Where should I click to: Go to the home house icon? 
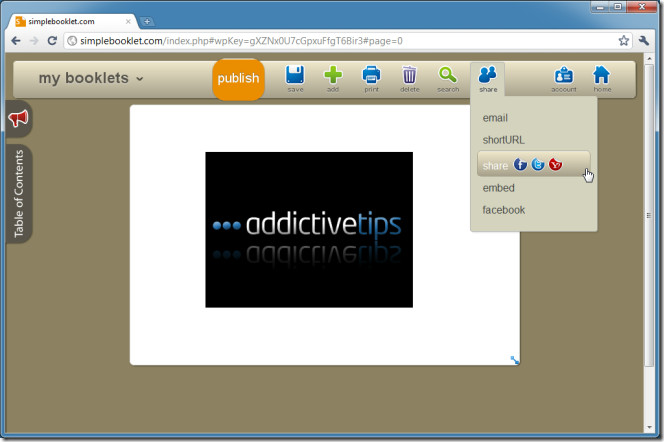pos(601,75)
